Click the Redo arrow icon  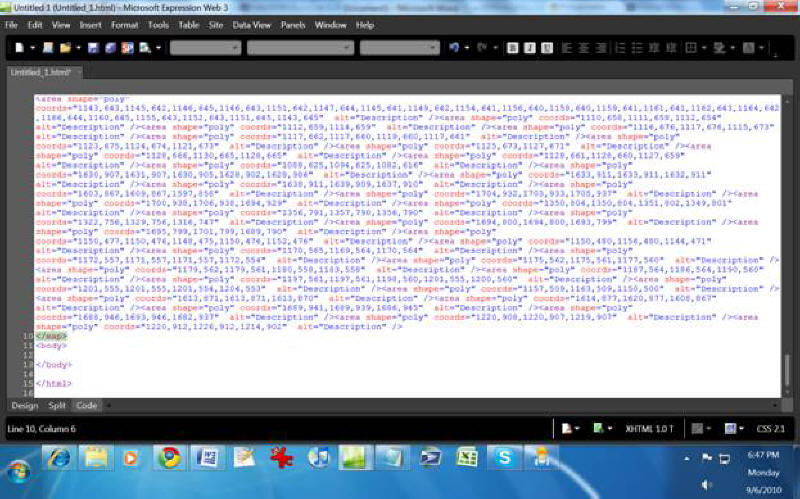(x=482, y=47)
